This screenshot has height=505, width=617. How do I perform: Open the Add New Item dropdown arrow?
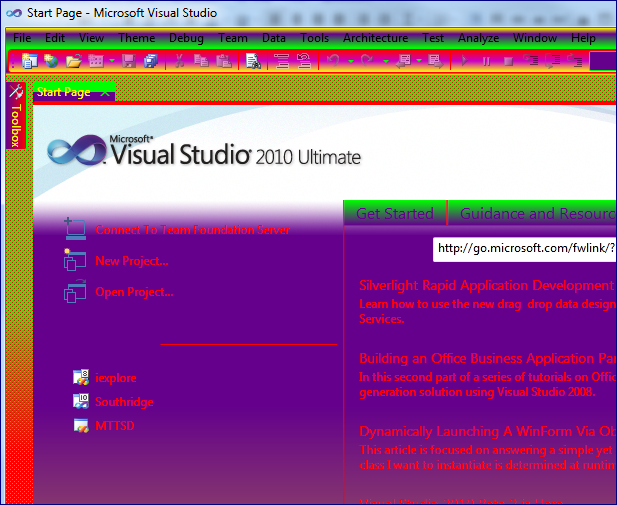point(112,61)
